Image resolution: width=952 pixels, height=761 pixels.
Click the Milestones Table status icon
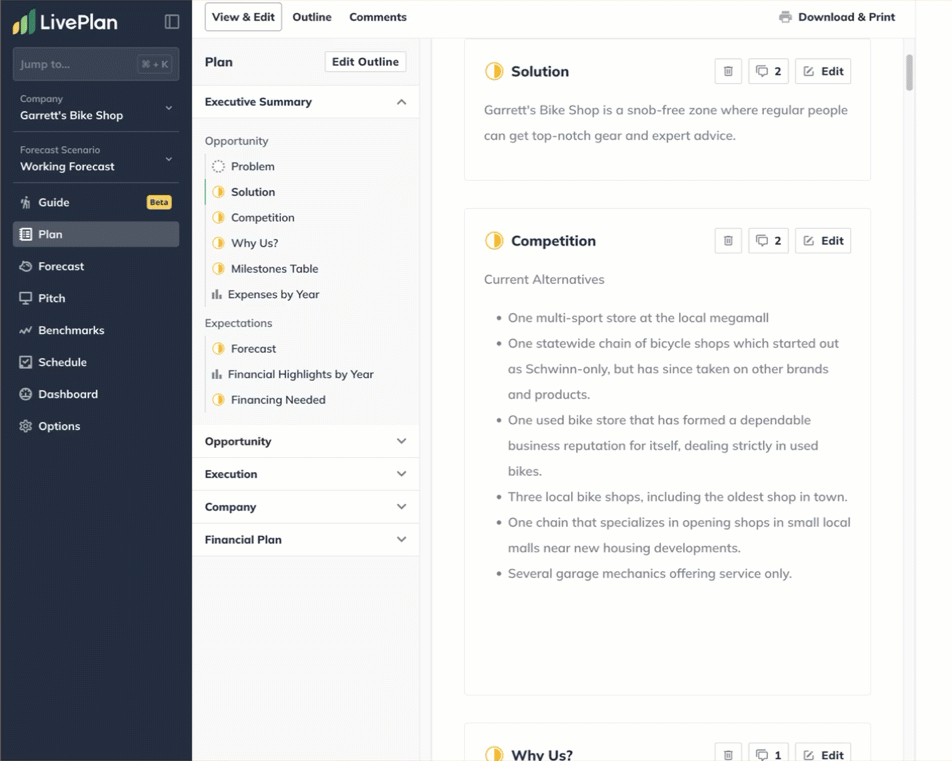click(219, 268)
